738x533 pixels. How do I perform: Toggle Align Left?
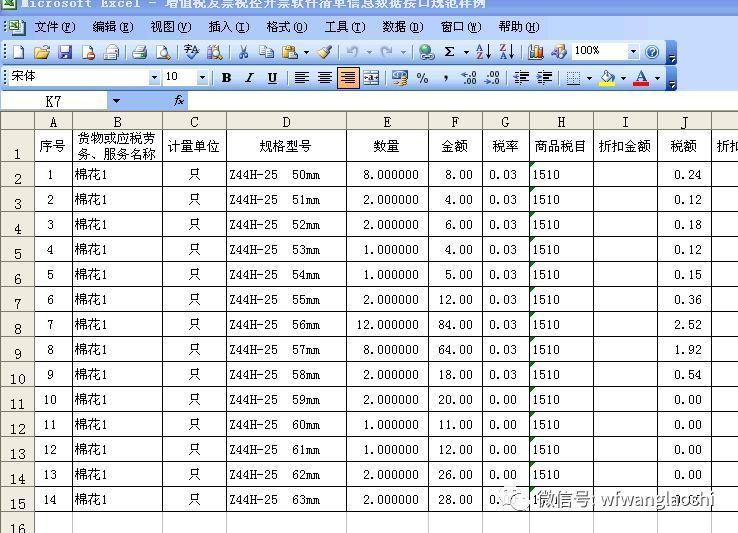click(x=301, y=78)
